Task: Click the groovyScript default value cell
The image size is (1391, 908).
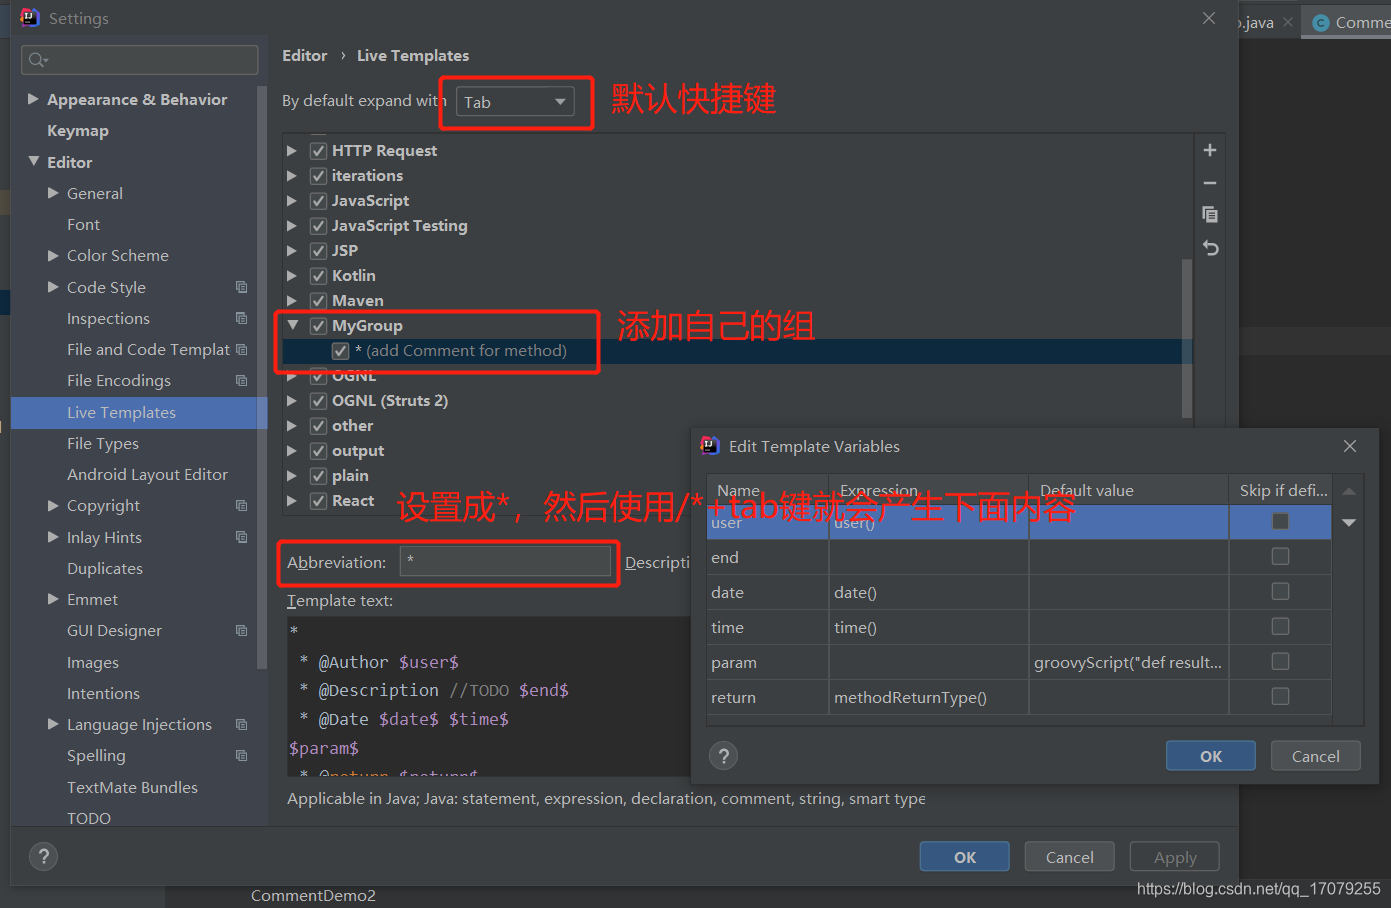Action: click(1129, 662)
